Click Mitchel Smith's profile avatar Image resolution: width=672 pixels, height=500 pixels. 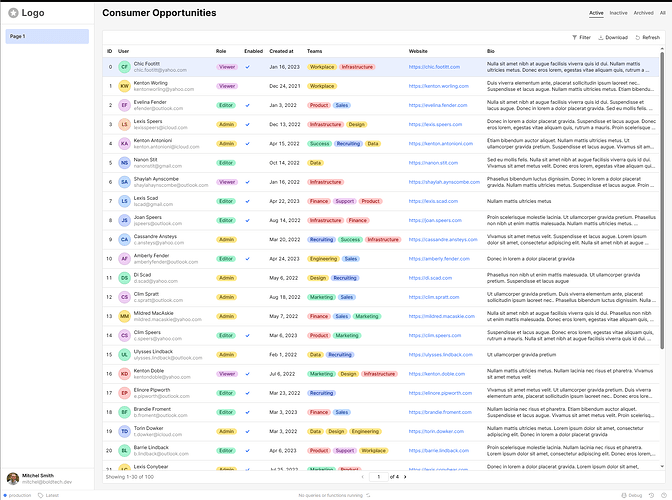(12, 478)
